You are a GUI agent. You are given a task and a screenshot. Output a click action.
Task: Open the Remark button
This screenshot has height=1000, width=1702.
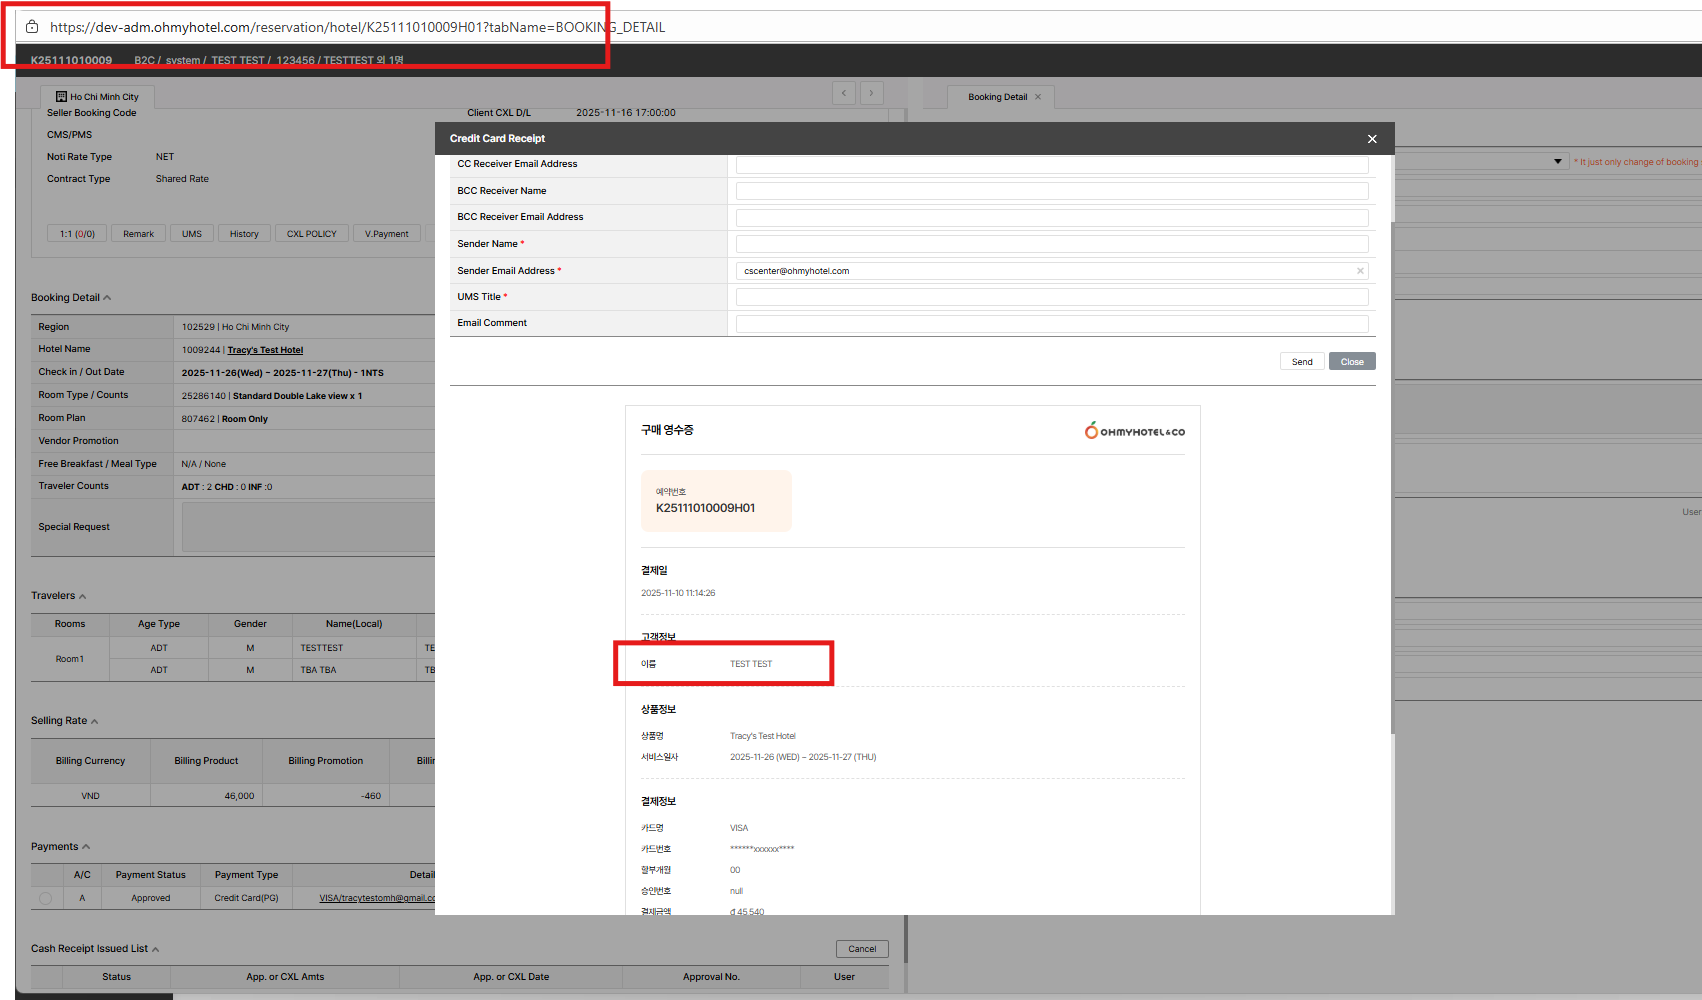point(138,234)
